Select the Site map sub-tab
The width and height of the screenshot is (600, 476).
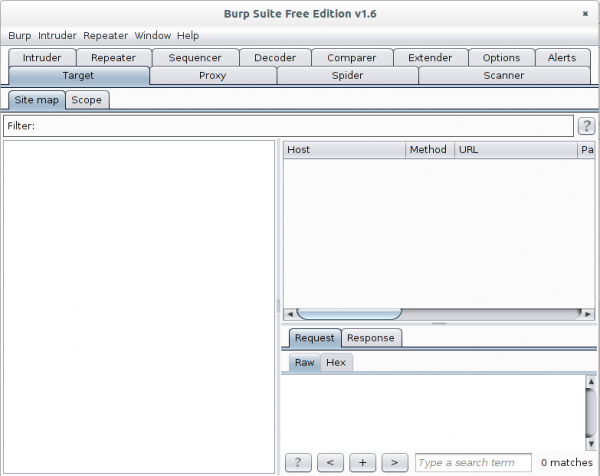(x=37, y=100)
